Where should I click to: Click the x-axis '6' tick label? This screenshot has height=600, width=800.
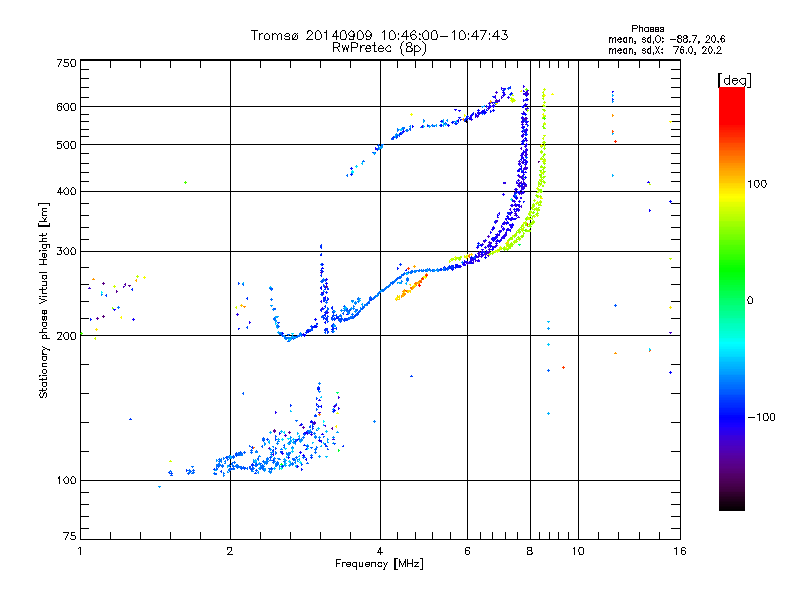467,551
